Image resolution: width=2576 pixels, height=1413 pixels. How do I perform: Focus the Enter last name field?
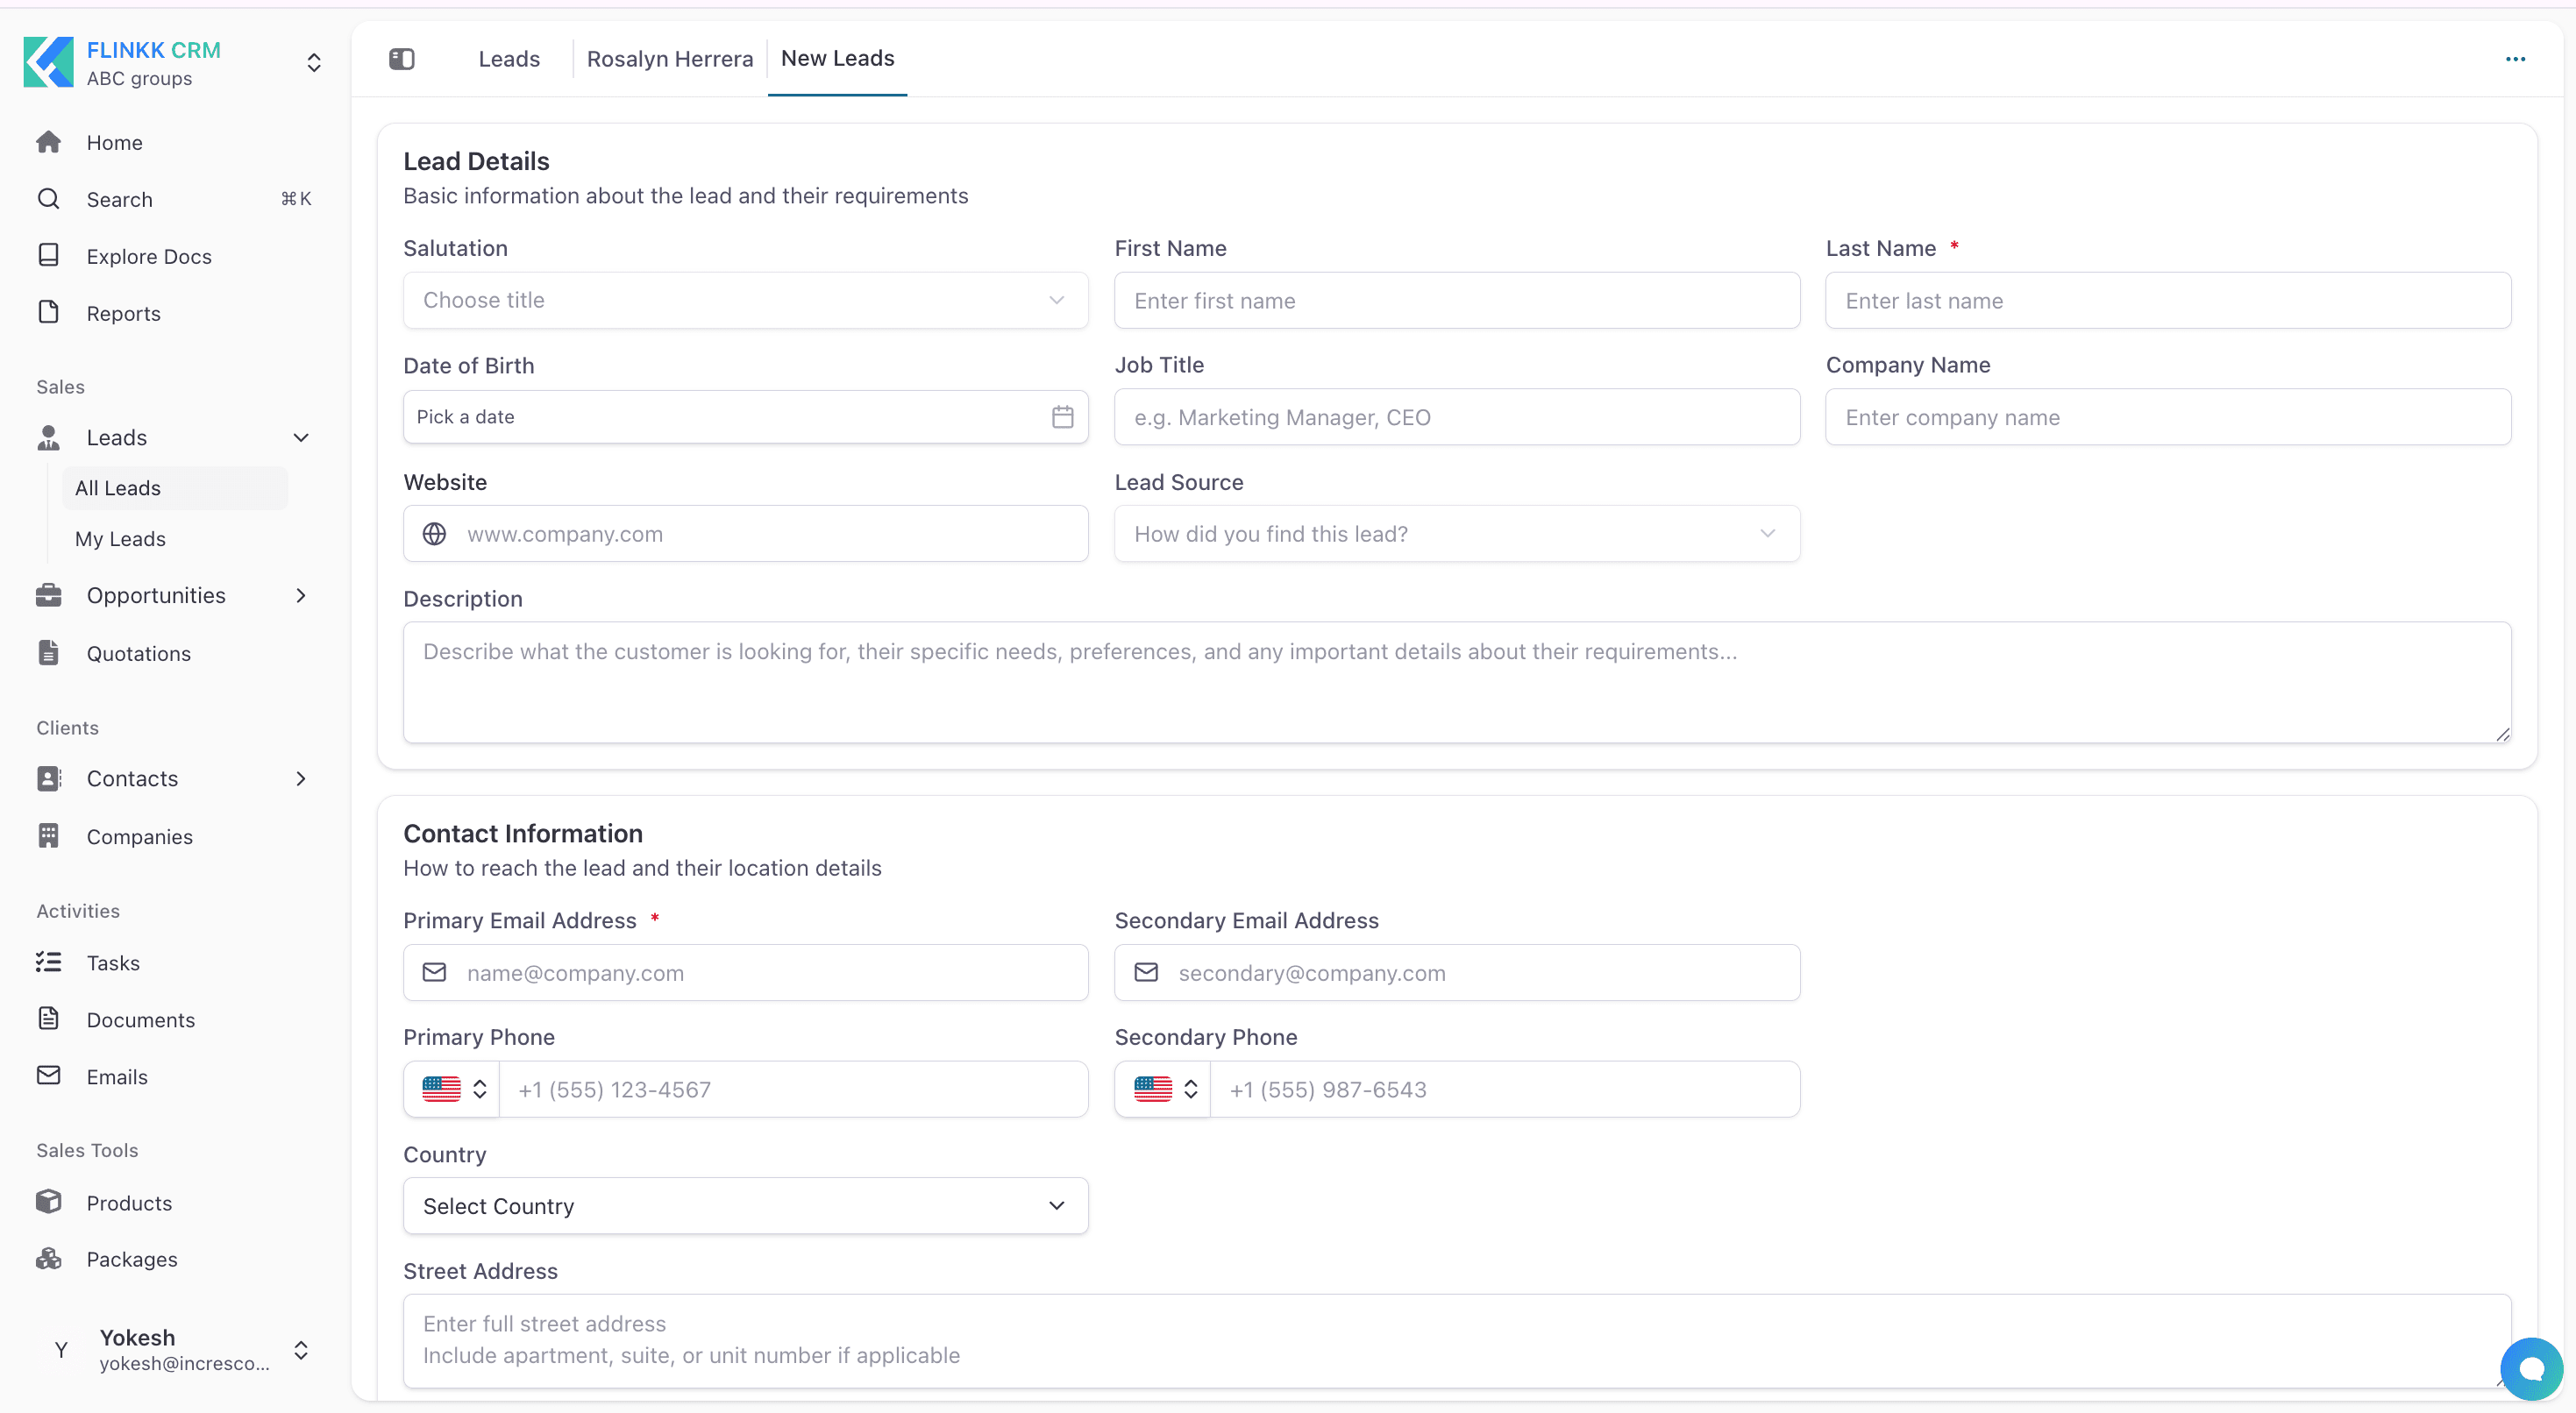point(2167,300)
